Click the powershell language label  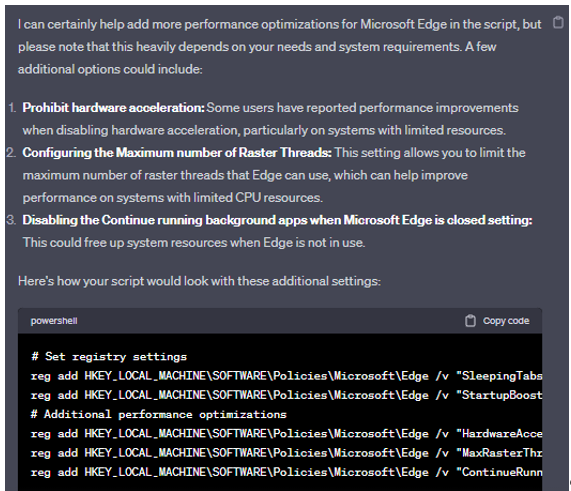pyautogui.click(x=54, y=321)
